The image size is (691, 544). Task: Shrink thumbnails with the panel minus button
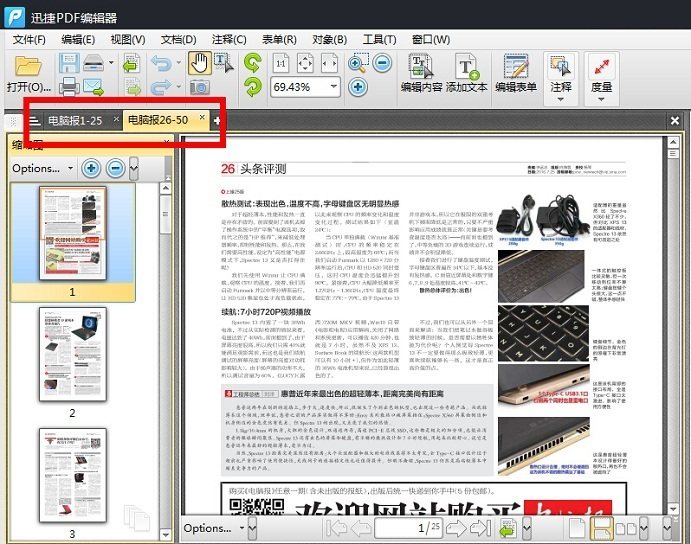coord(115,168)
